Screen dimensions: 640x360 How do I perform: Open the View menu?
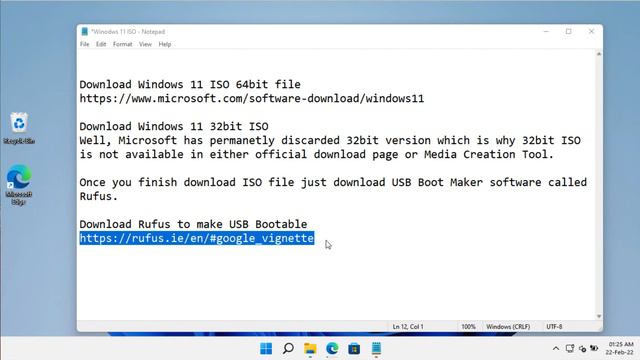(x=145, y=44)
